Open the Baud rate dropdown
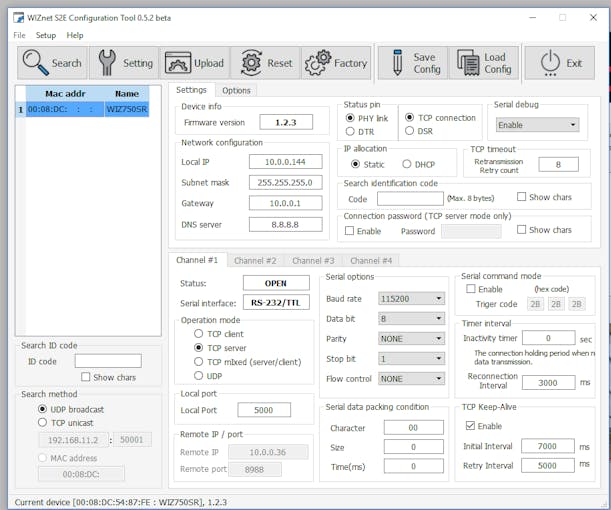 point(410,298)
